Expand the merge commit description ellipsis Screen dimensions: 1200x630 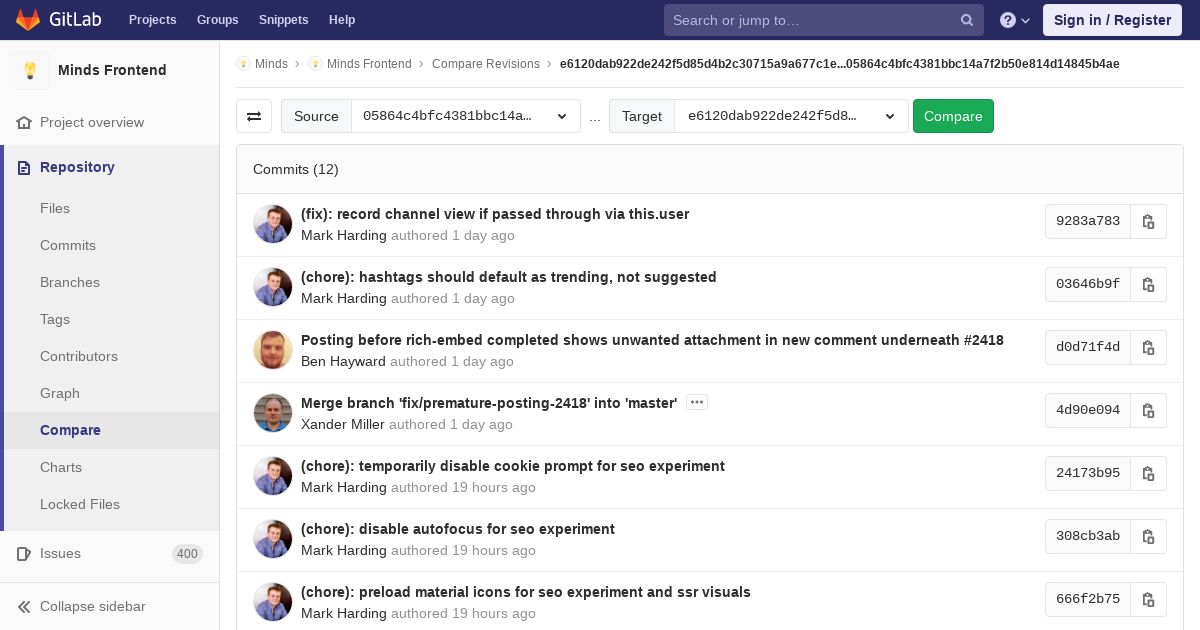[697, 402]
